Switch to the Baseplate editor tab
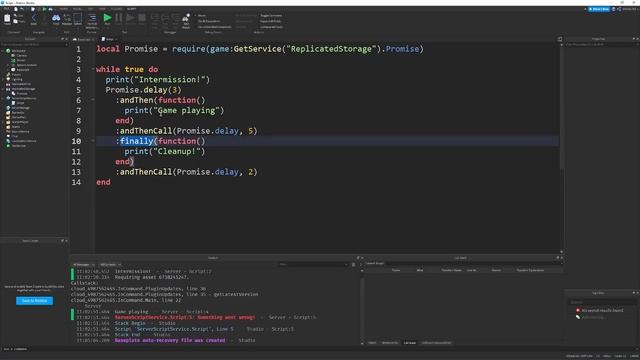Image resolution: width=640 pixels, height=360 pixels. pyautogui.click(x=83, y=39)
